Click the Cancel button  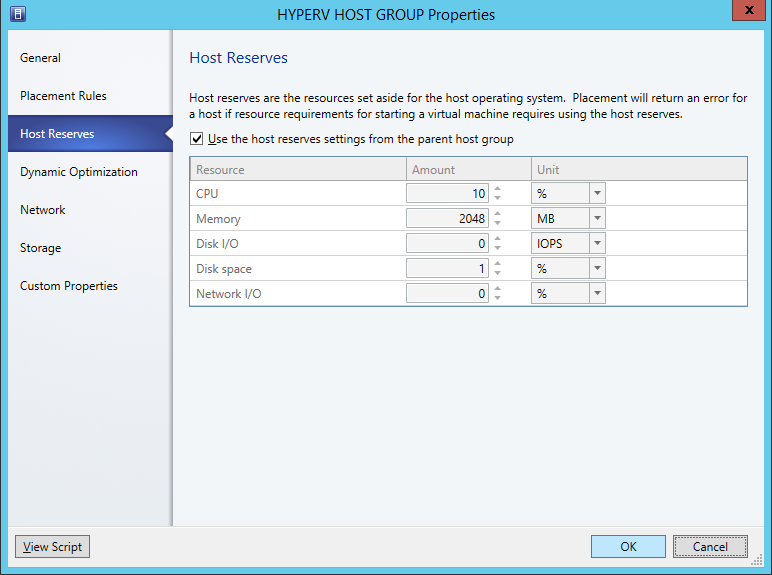[710, 546]
